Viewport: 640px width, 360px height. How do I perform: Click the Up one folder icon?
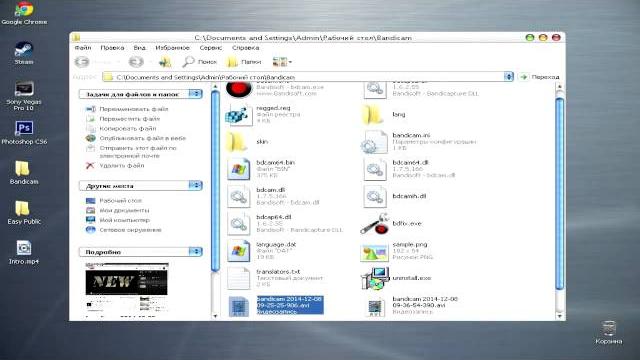pos(165,62)
